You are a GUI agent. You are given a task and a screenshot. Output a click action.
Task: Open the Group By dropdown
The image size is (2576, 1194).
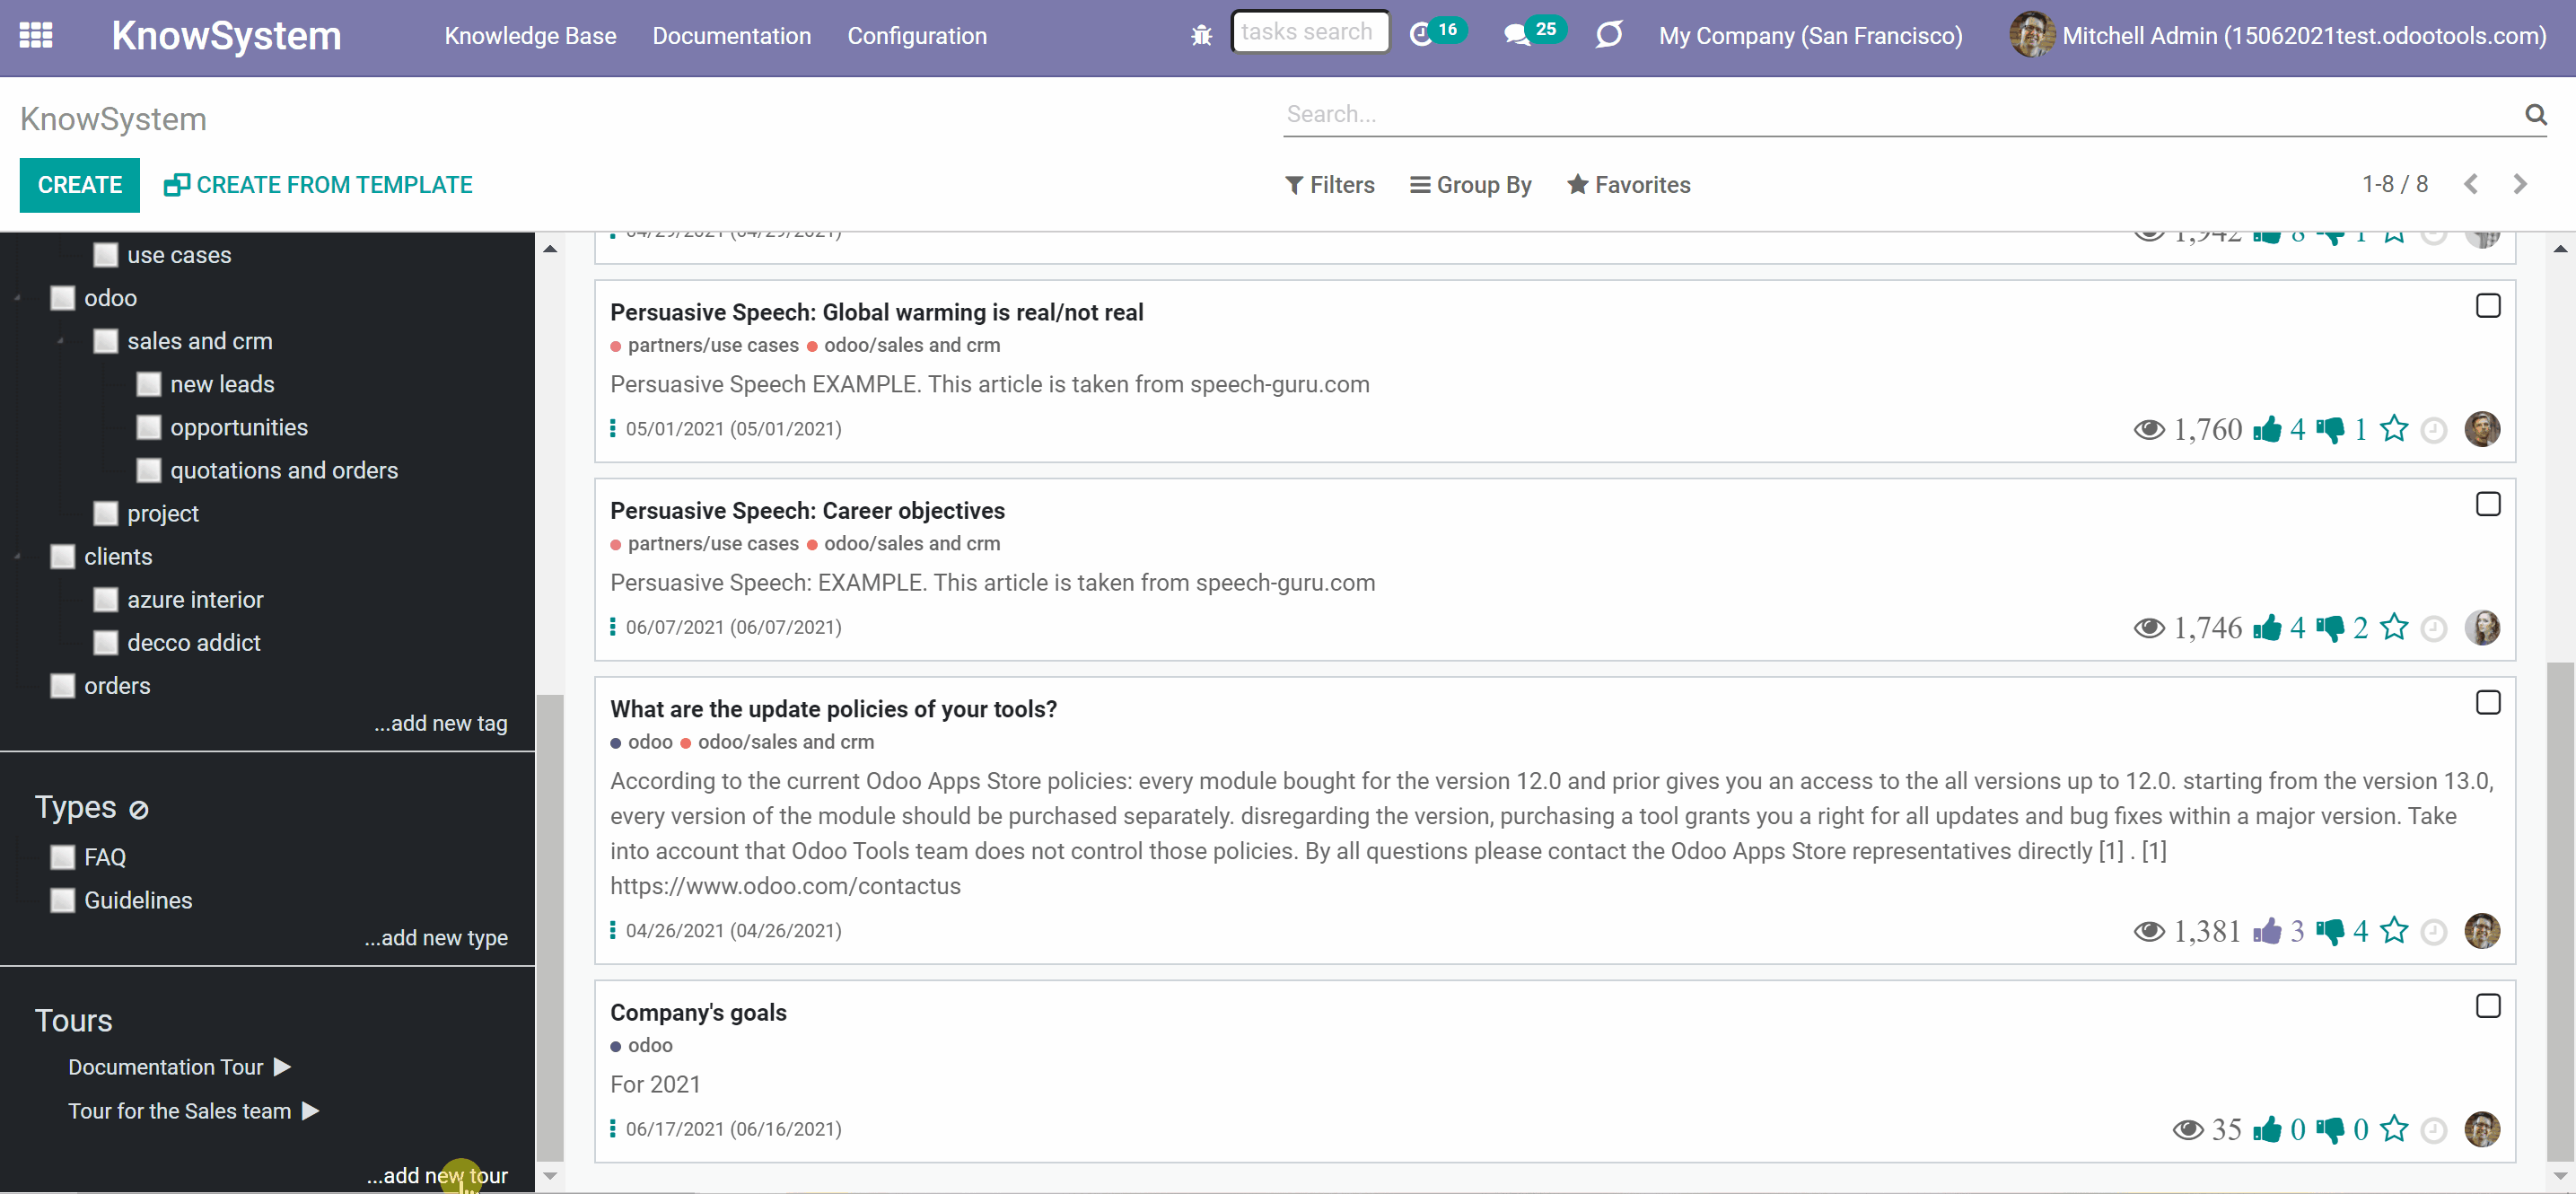[x=1470, y=184]
